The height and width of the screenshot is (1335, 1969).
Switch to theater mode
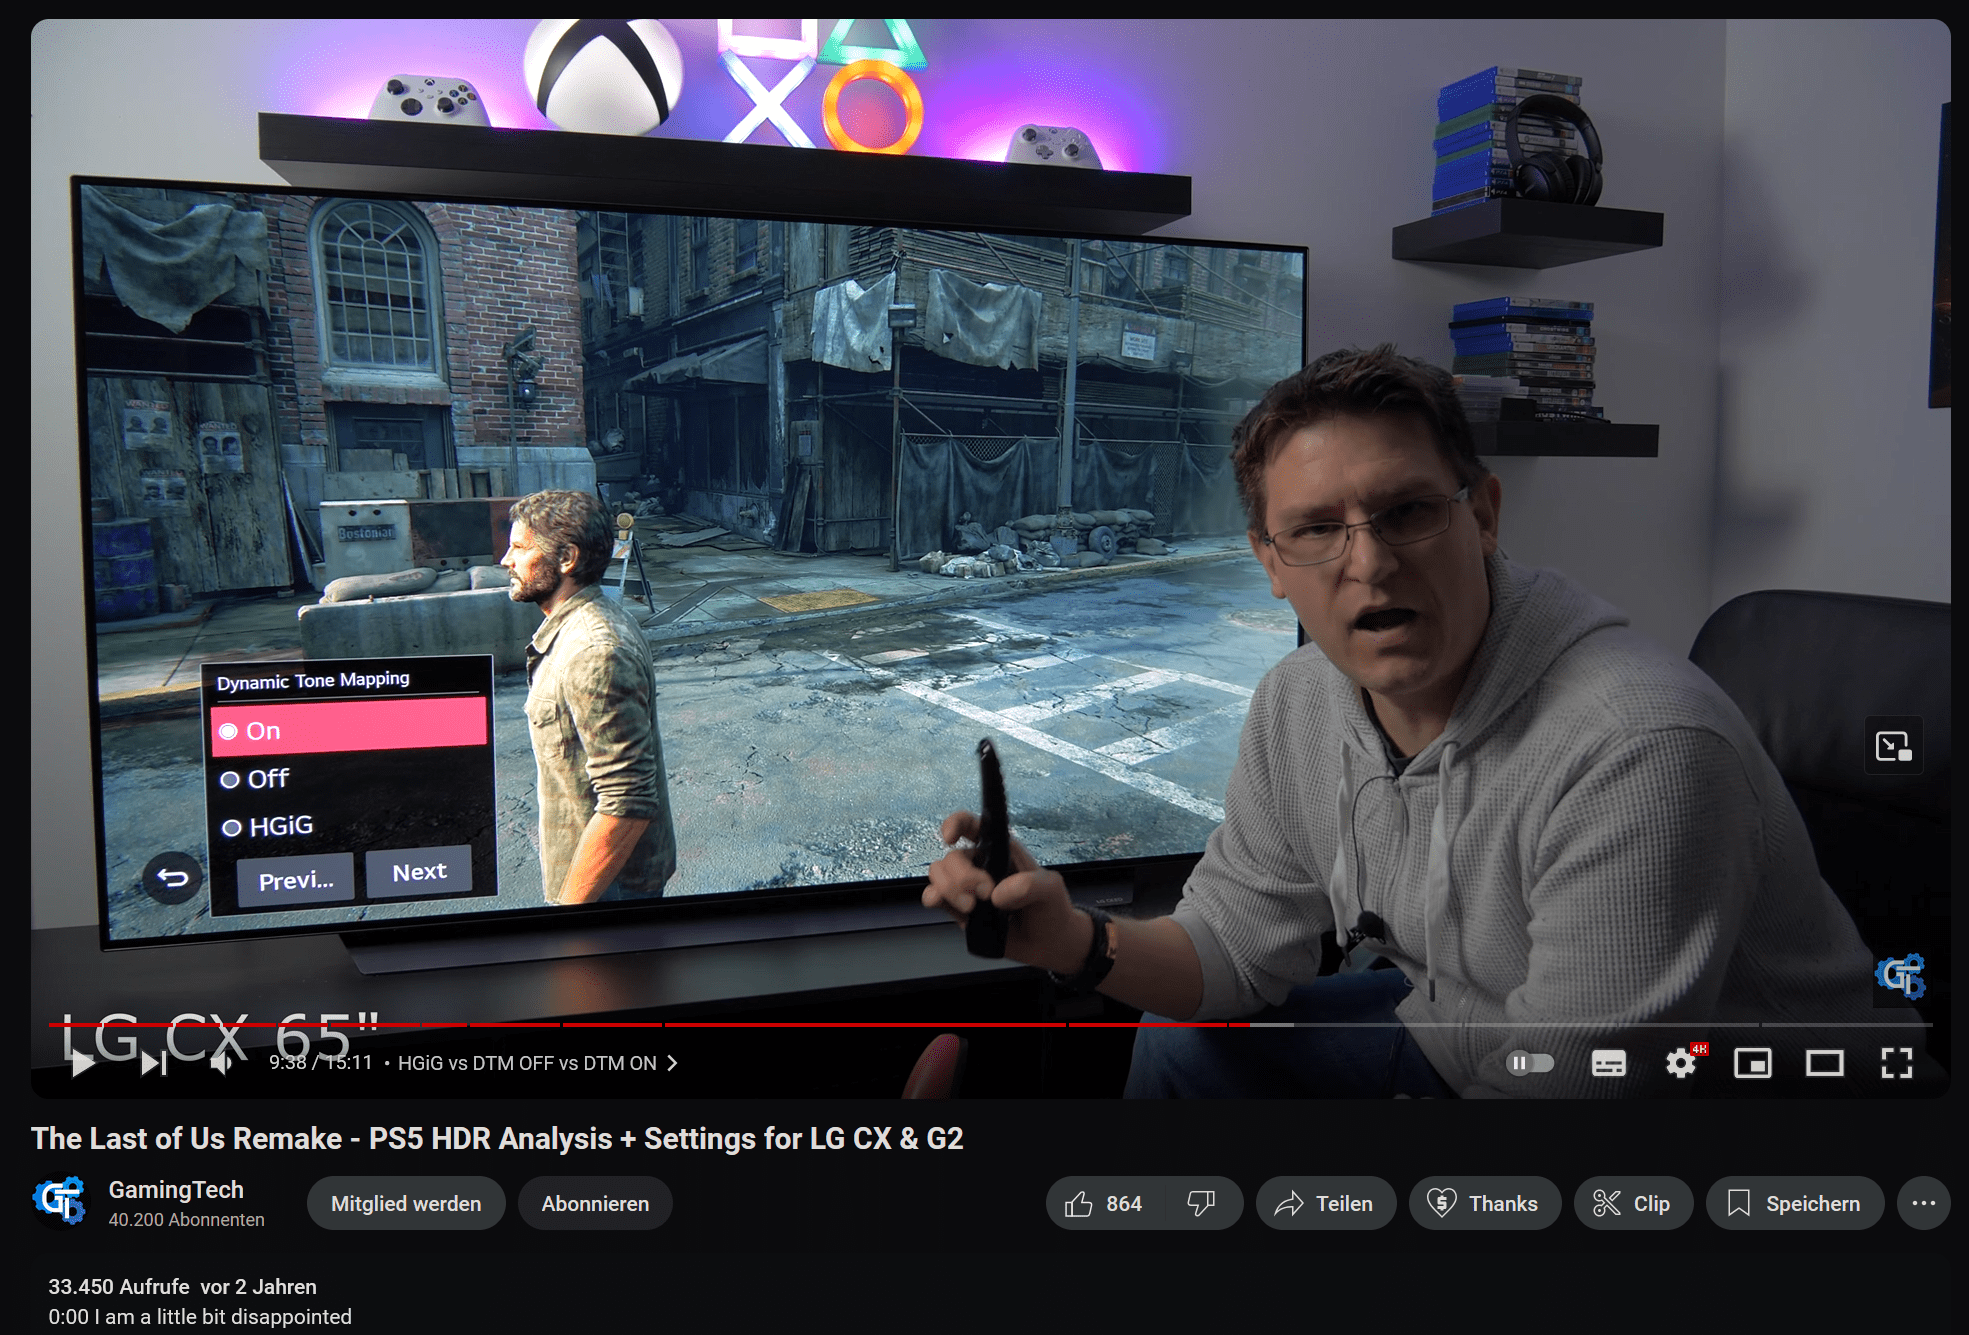1825,1063
